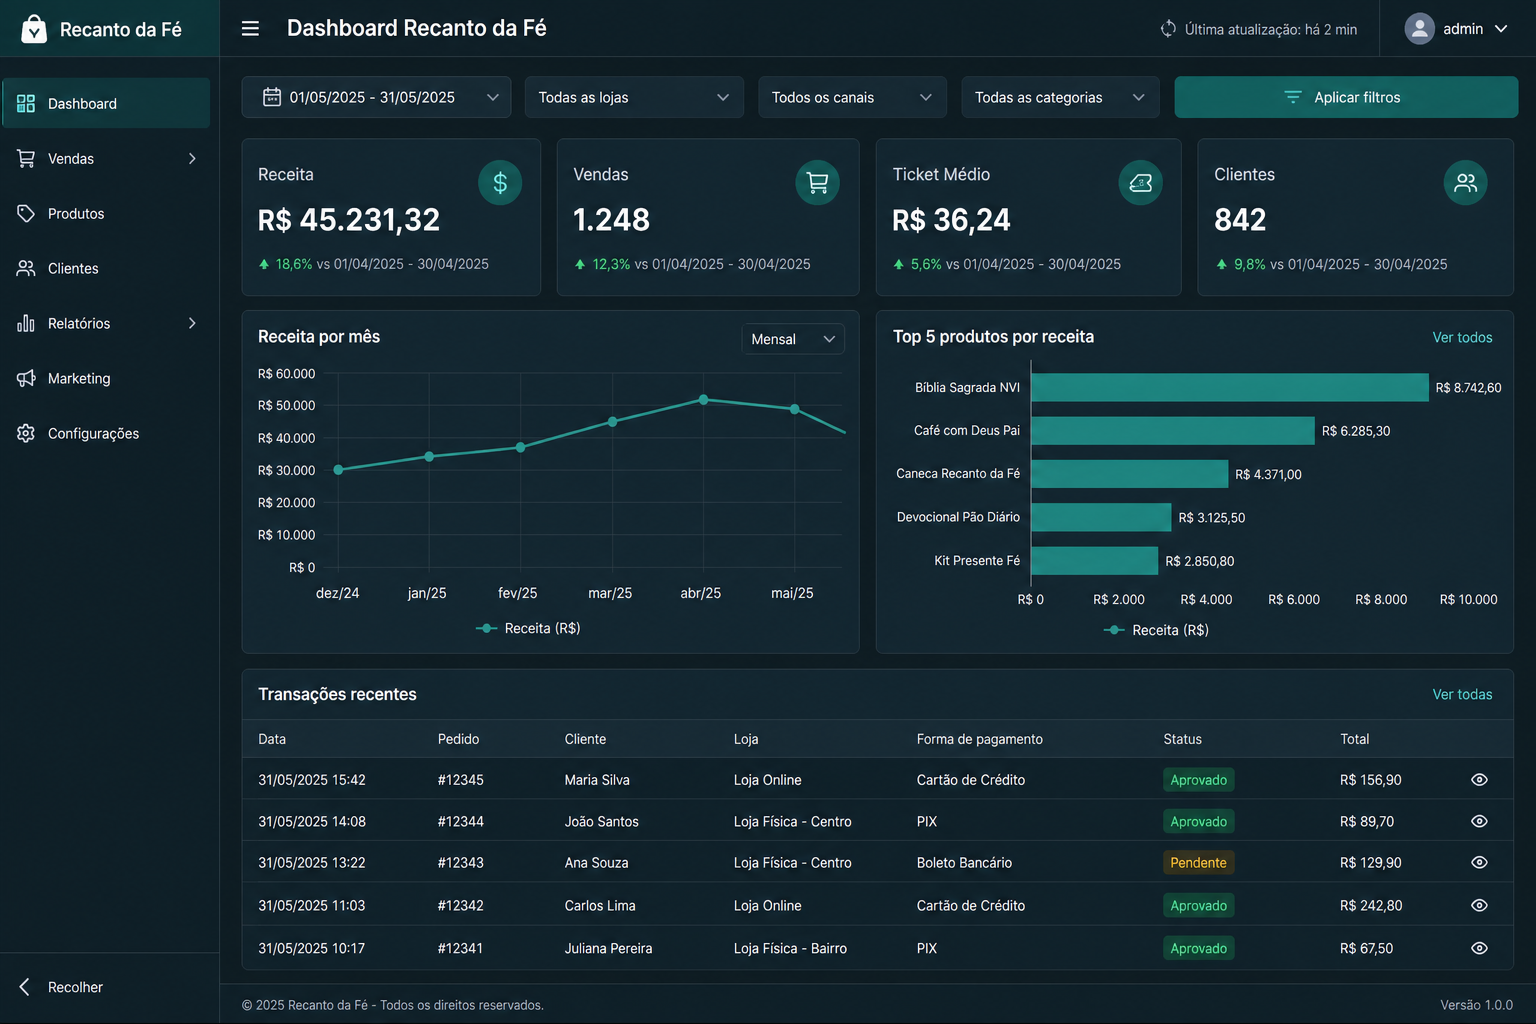Click the calendar icon in date filter
Viewport: 1536px width, 1024px height.
(271, 97)
